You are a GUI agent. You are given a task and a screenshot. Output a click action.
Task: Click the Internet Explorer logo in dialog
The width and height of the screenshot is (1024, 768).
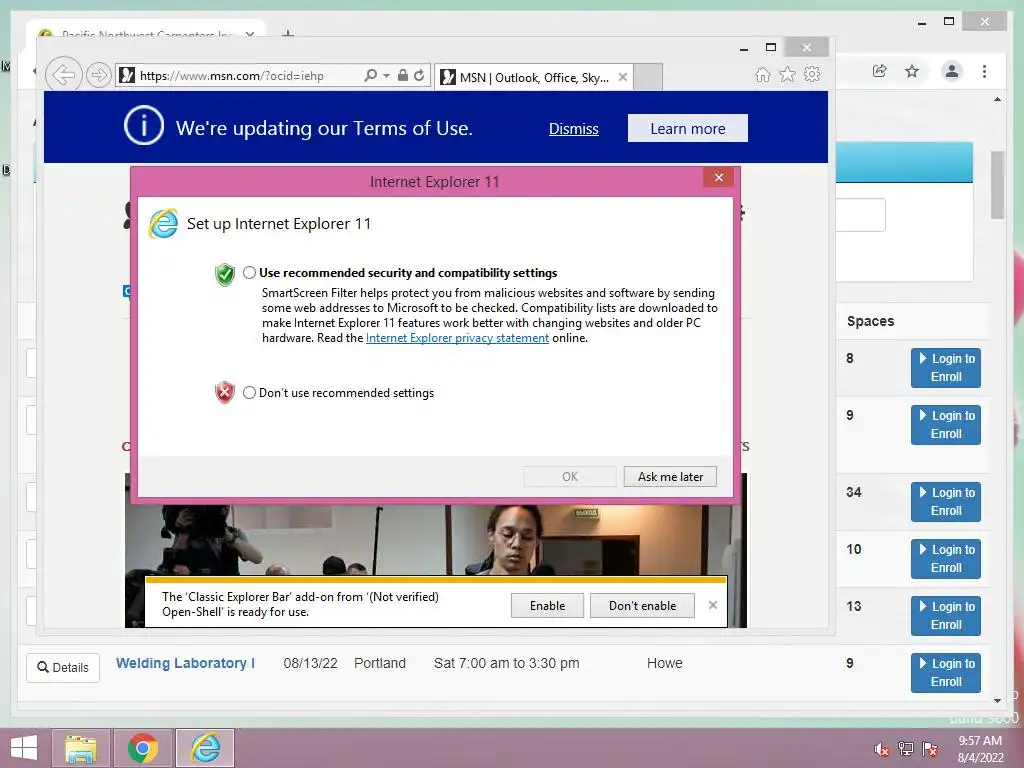[x=163, y=224]
